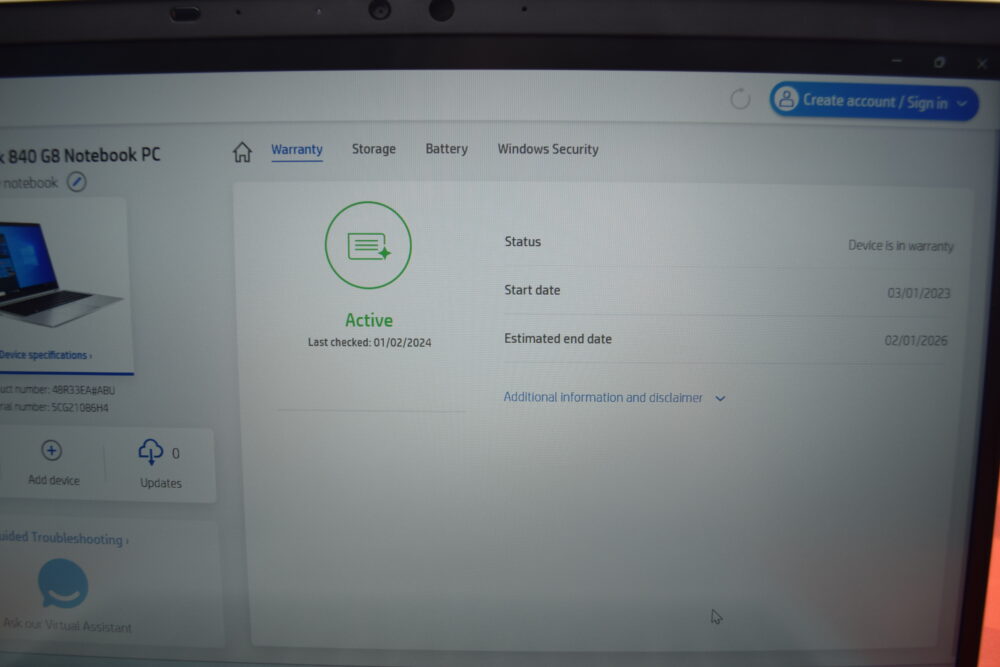Click the start date value 03/01/2023
The image size is (1000, 667).
click(x=918, y=293)
